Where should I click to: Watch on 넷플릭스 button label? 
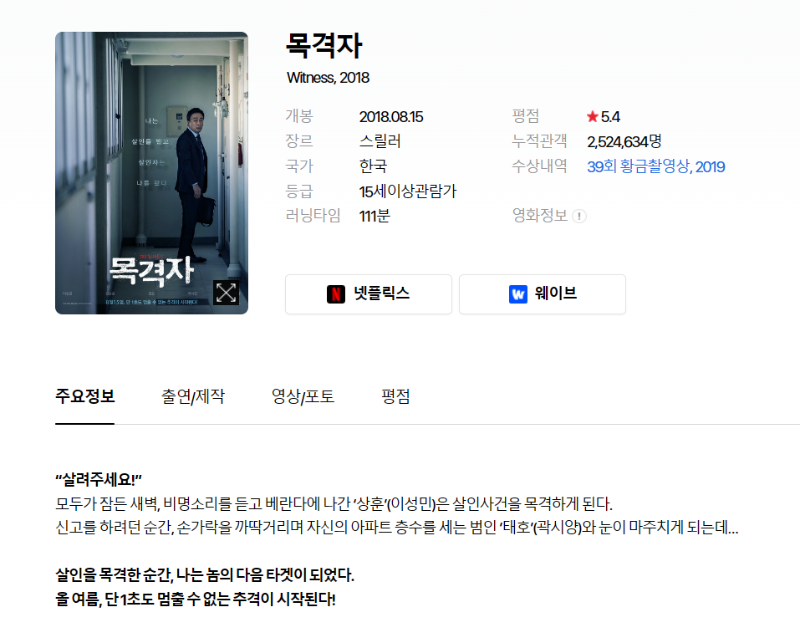[x=382, y=293]
